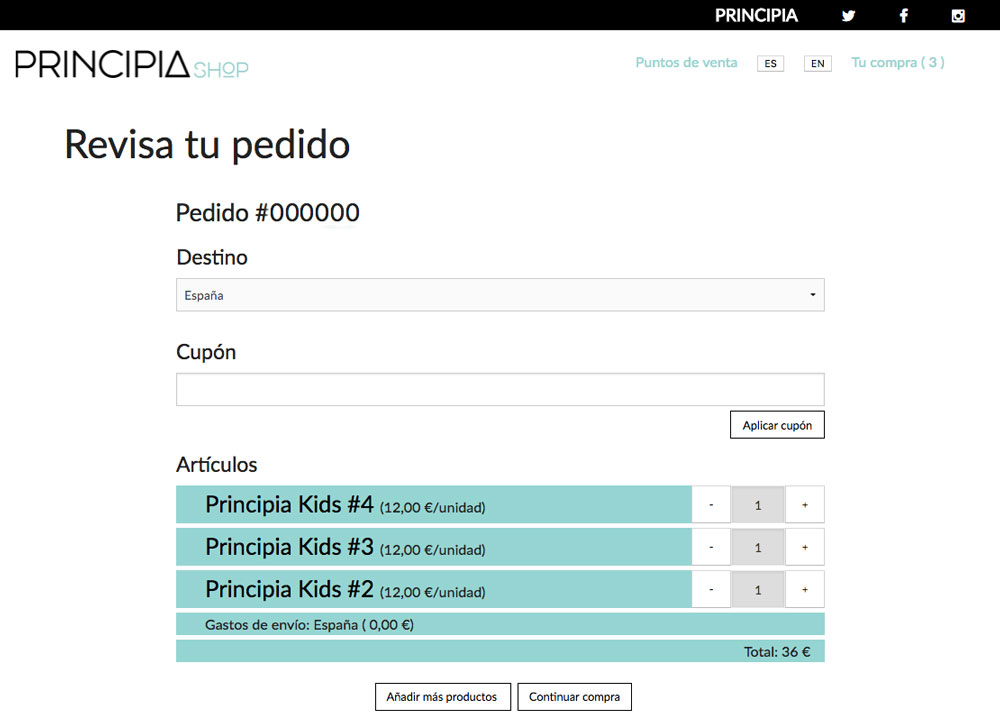Click the Artículos section heading

click(x=217, y=464)
